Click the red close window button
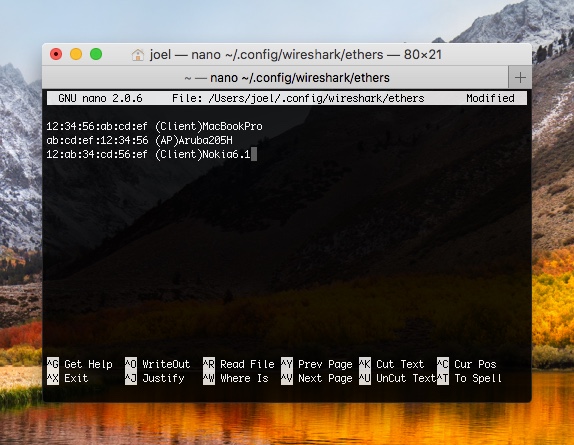574x445 pixels. (x=56, y=55)
